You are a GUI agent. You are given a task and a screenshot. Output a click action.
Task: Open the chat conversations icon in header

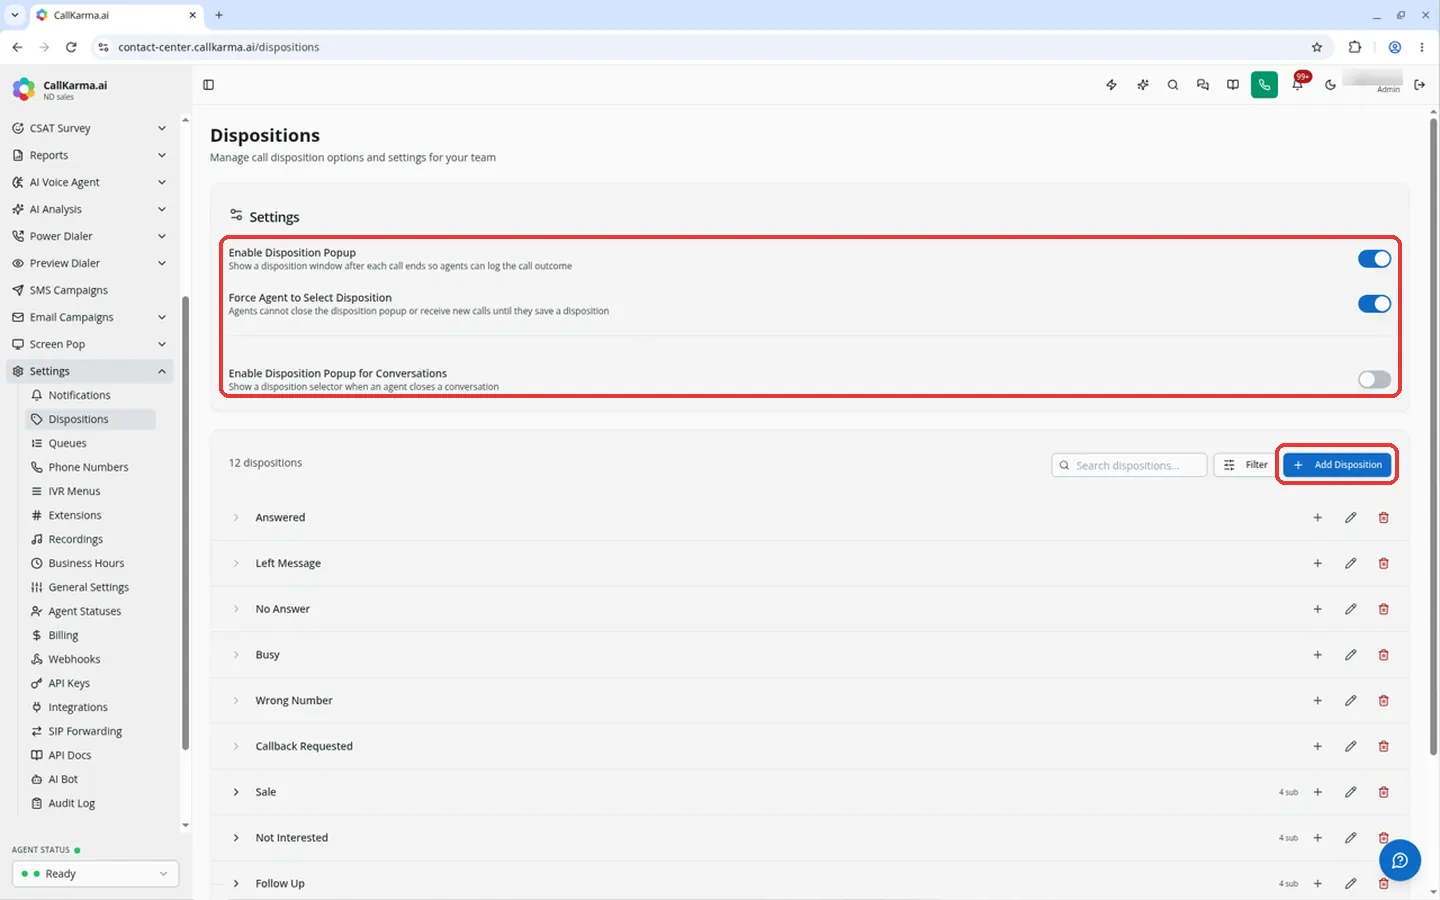coord(1203,85)
